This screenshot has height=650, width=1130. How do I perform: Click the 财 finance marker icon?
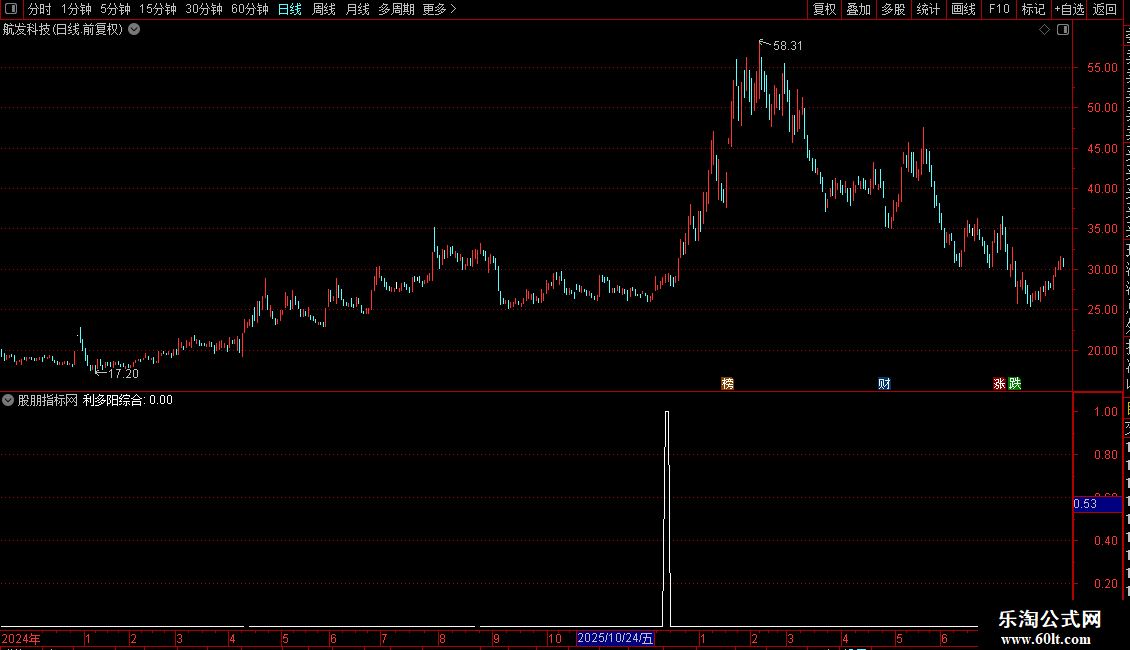pos(884,383)
